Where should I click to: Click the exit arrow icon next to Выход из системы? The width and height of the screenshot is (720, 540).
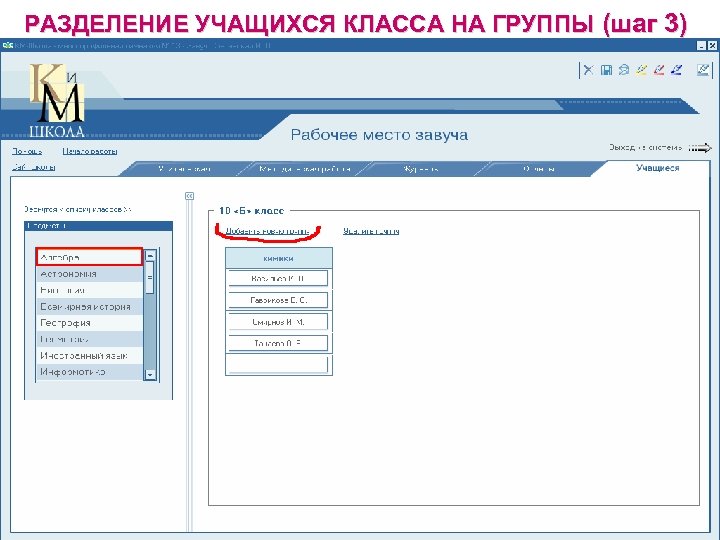coord(700,148)
